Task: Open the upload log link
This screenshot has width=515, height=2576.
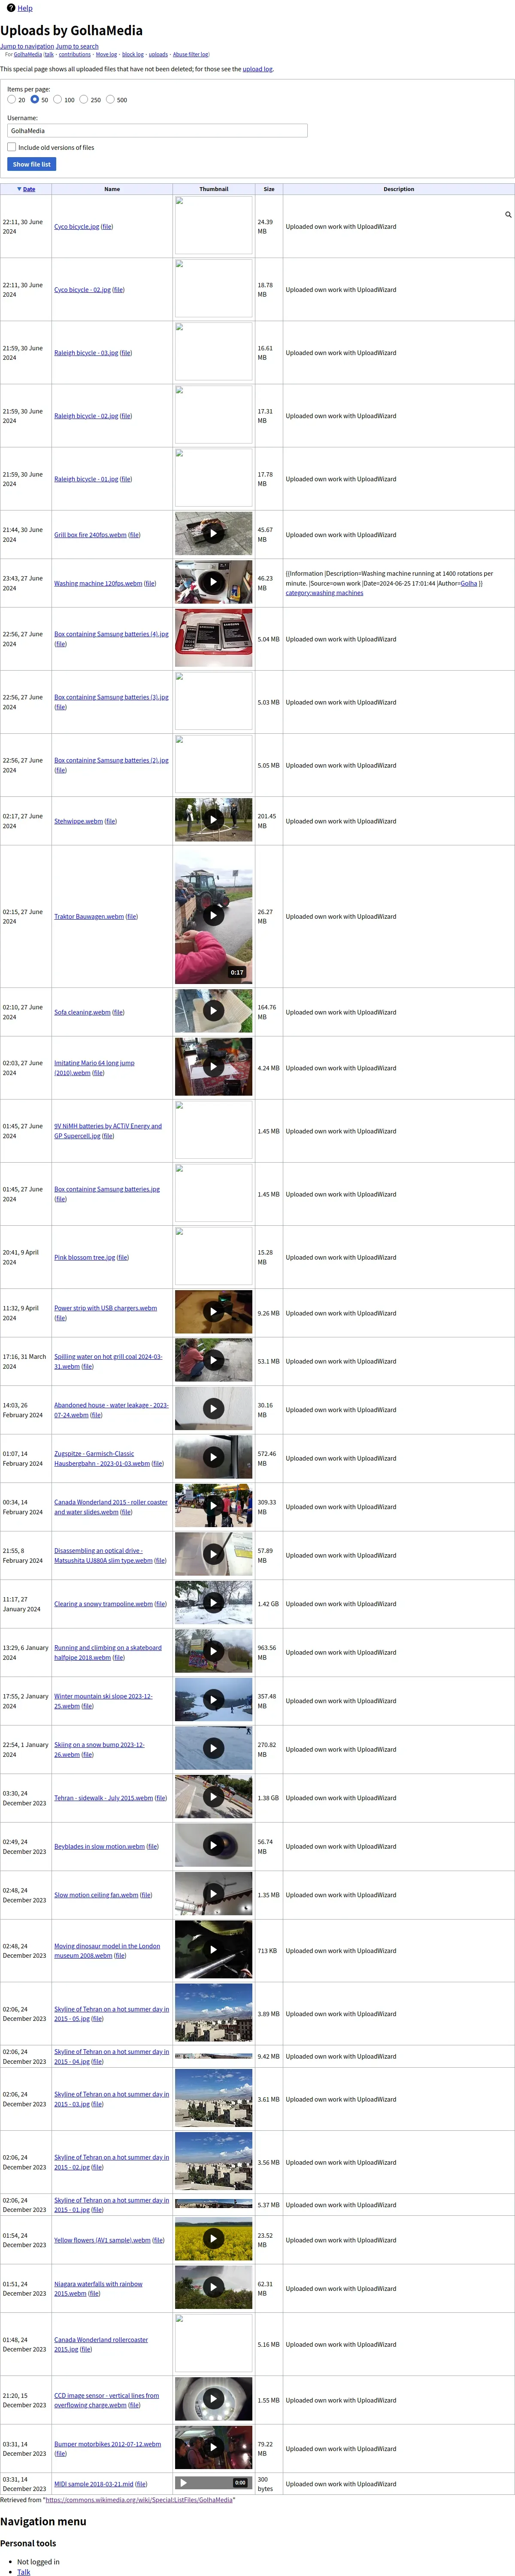Action: pyautogui.click(x=257, y=69)
